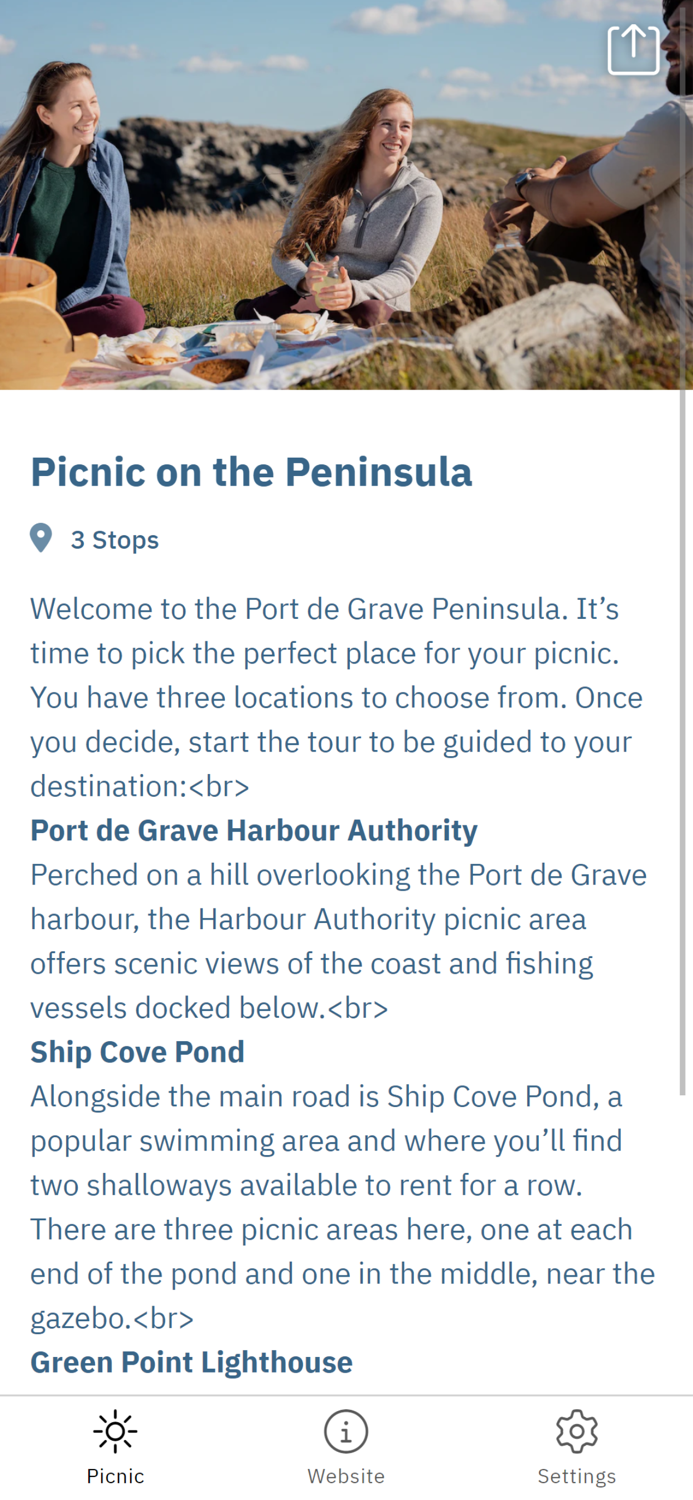Select the Picnic tab in bottom navigation
This screenshot has width=693, height=1500.
[115, 1445]
